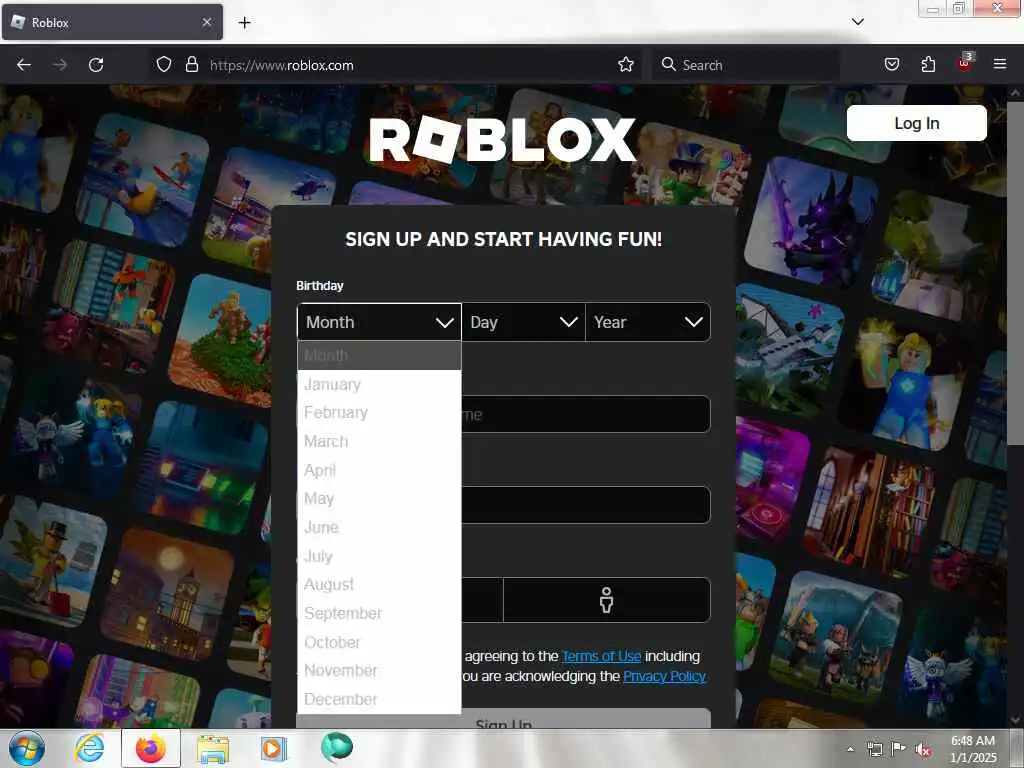
Task: Open the tracking protection shield icon
Action: point(164,65)
